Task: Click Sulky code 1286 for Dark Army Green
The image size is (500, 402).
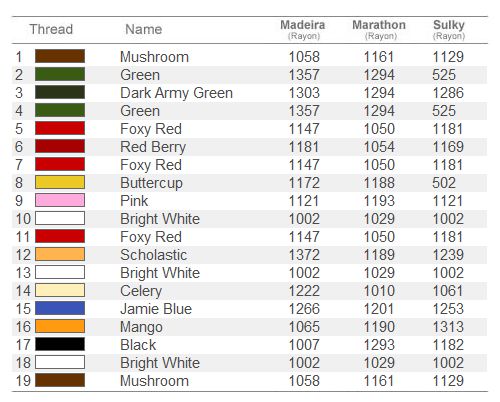Action: [x=448, y=93]
